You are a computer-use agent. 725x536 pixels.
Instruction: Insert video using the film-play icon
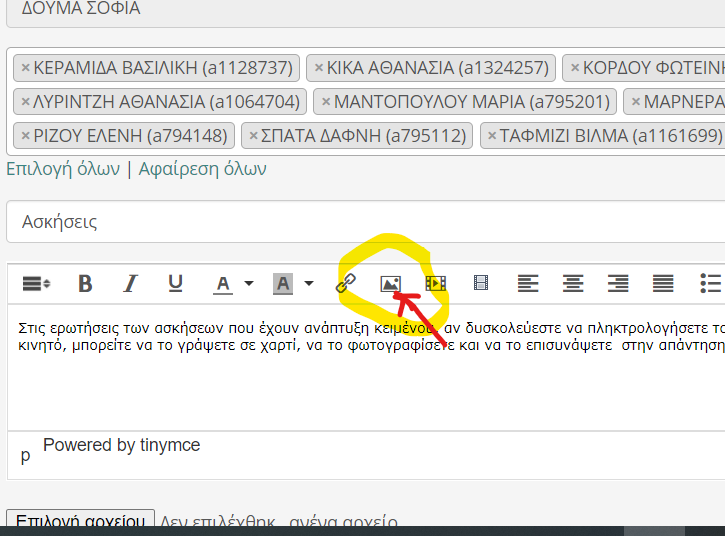tap(436, 284)
